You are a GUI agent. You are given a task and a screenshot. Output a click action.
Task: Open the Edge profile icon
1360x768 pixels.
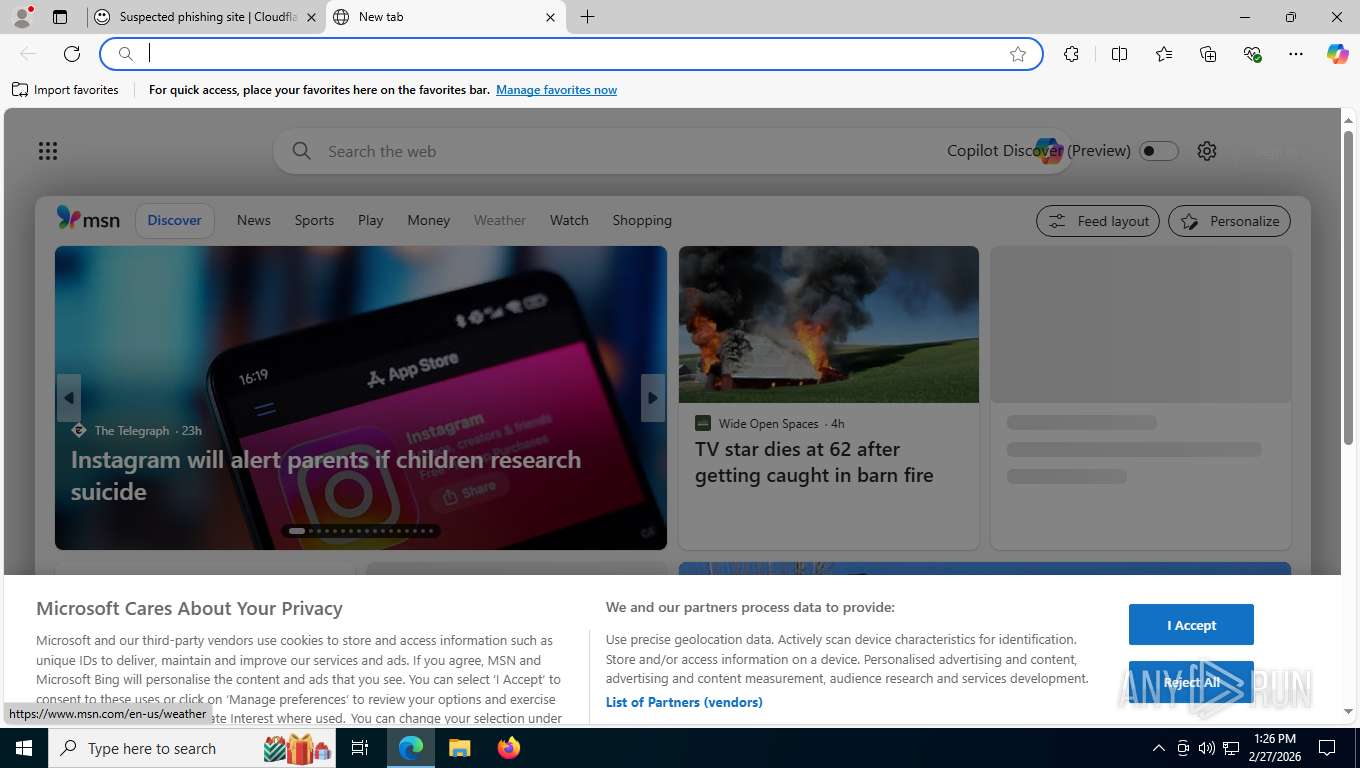pyautogui.click(x=22, y=17)
